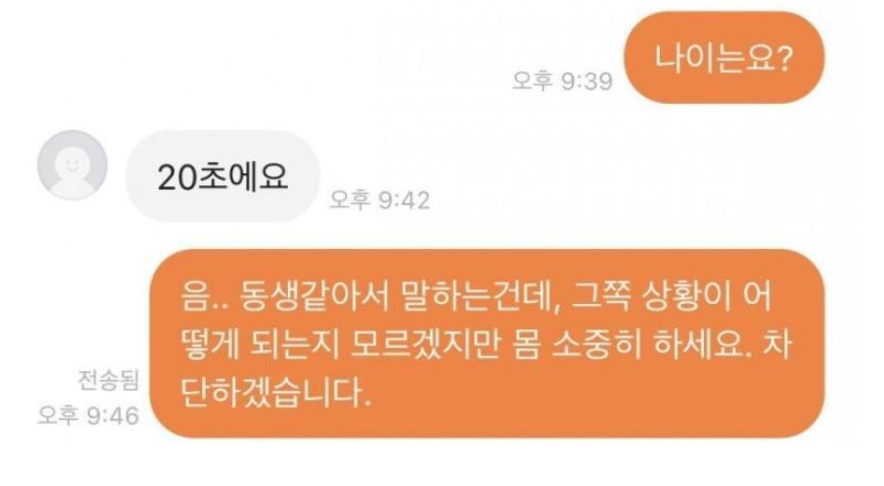Select the long orange message starting with '음..'
This screenshot has height=486, width=884.
coord(487,343)
